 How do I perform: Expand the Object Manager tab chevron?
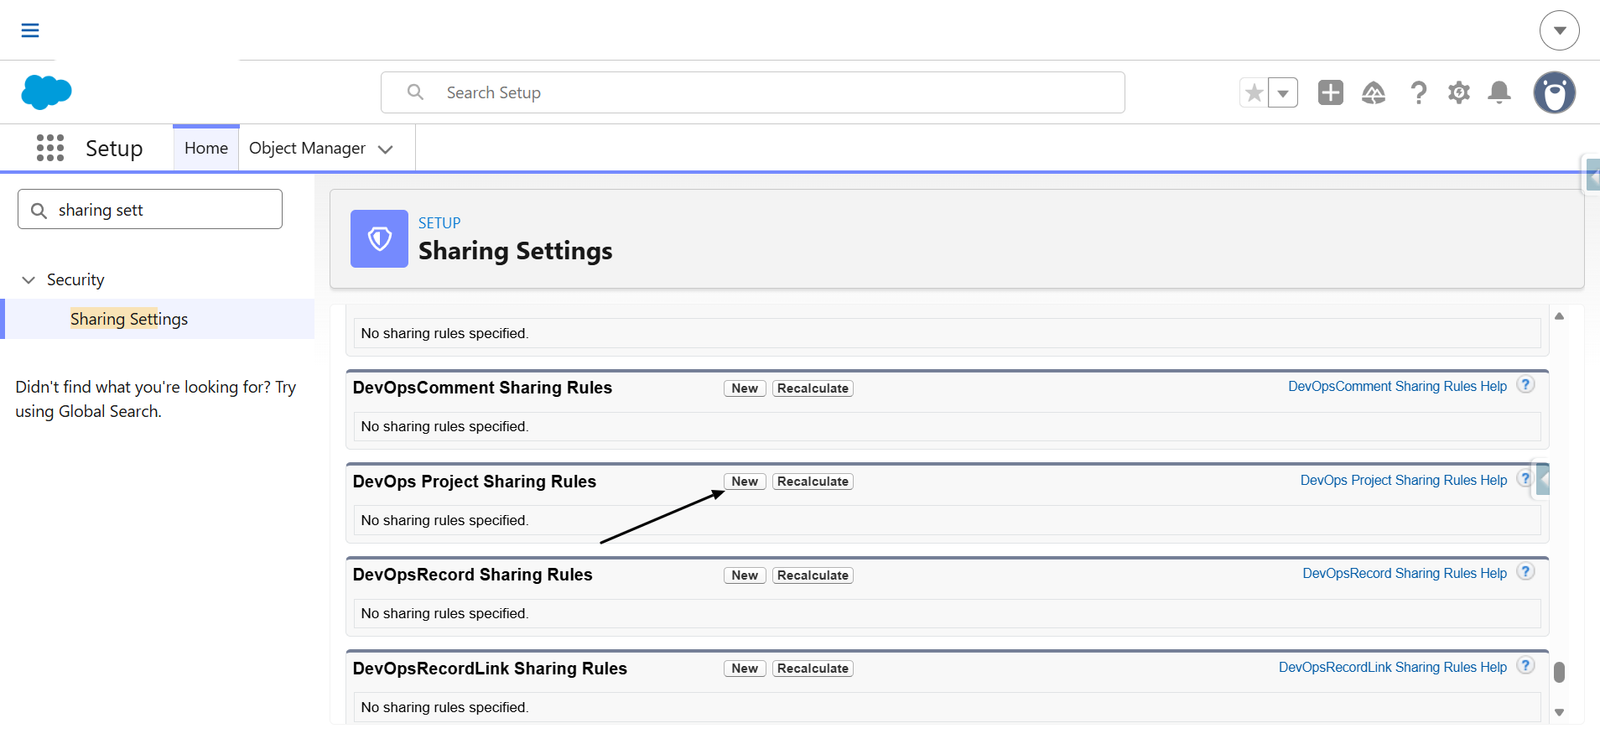[x=385, y=149]
